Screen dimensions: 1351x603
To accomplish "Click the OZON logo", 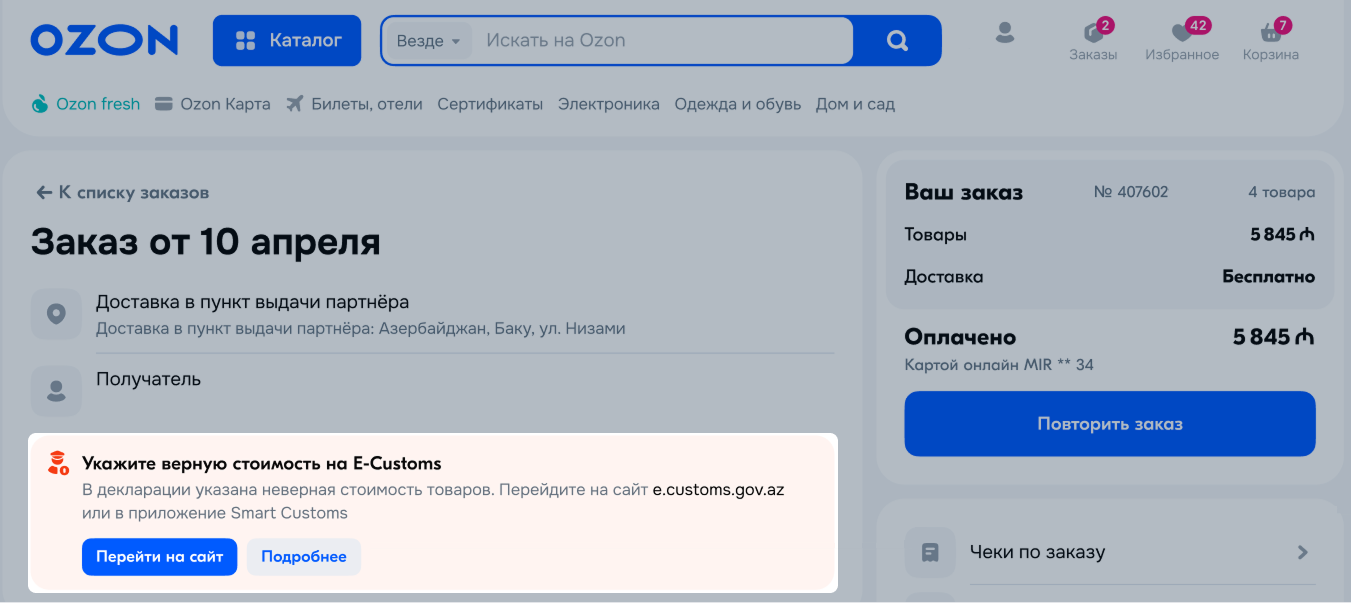I will coord(104,40).
